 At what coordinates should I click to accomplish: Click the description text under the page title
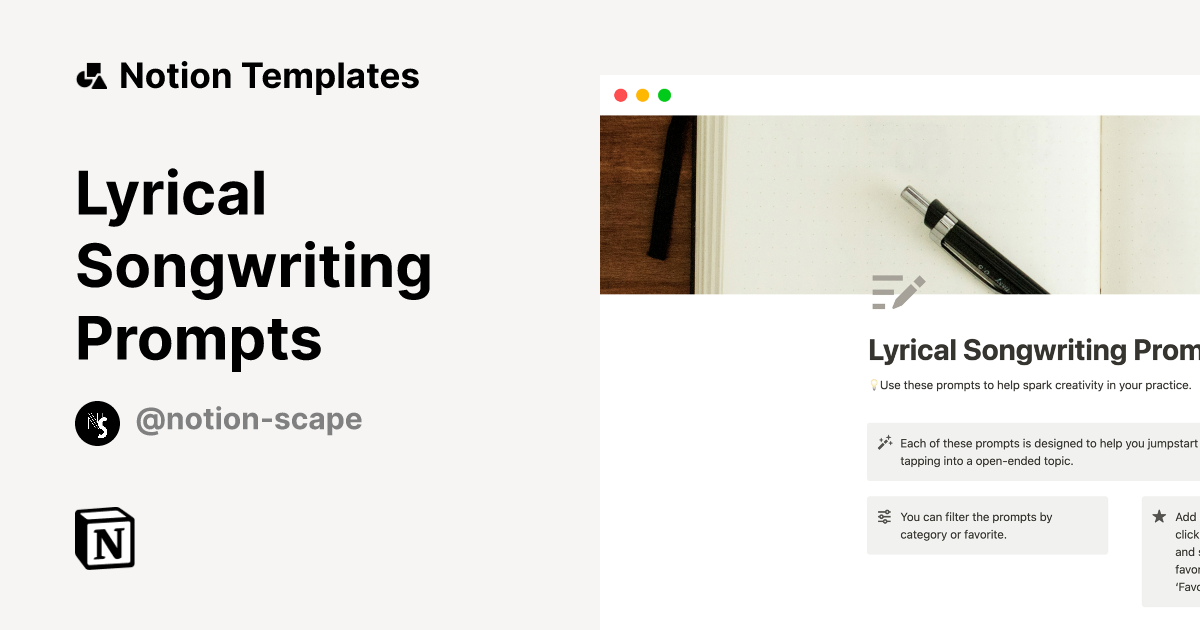point(1030,384)
